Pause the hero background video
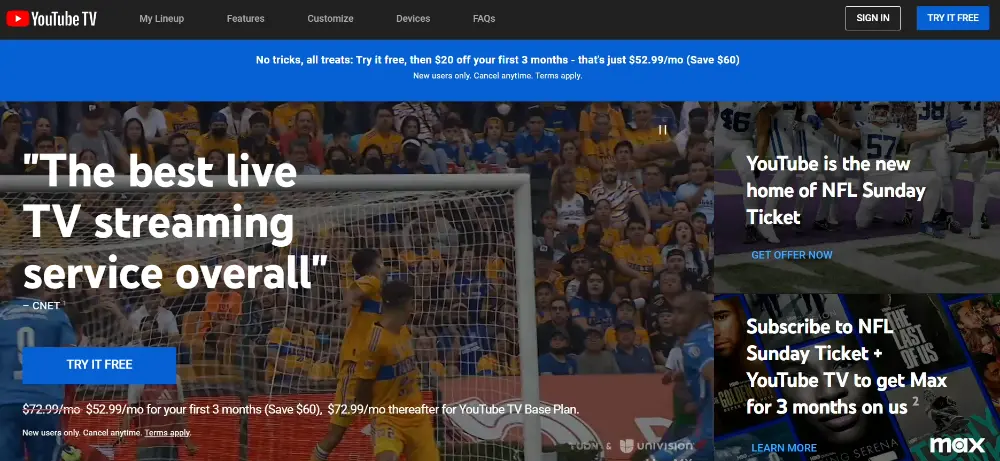This screenshot has width=1000, height=461. (x=663, y=130)
